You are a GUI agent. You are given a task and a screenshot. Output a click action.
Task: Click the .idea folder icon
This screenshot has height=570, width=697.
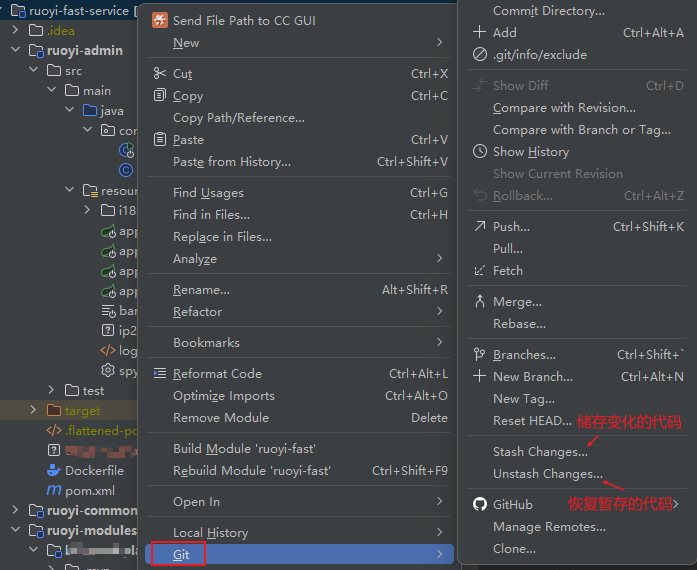click(x=36, y=30)
